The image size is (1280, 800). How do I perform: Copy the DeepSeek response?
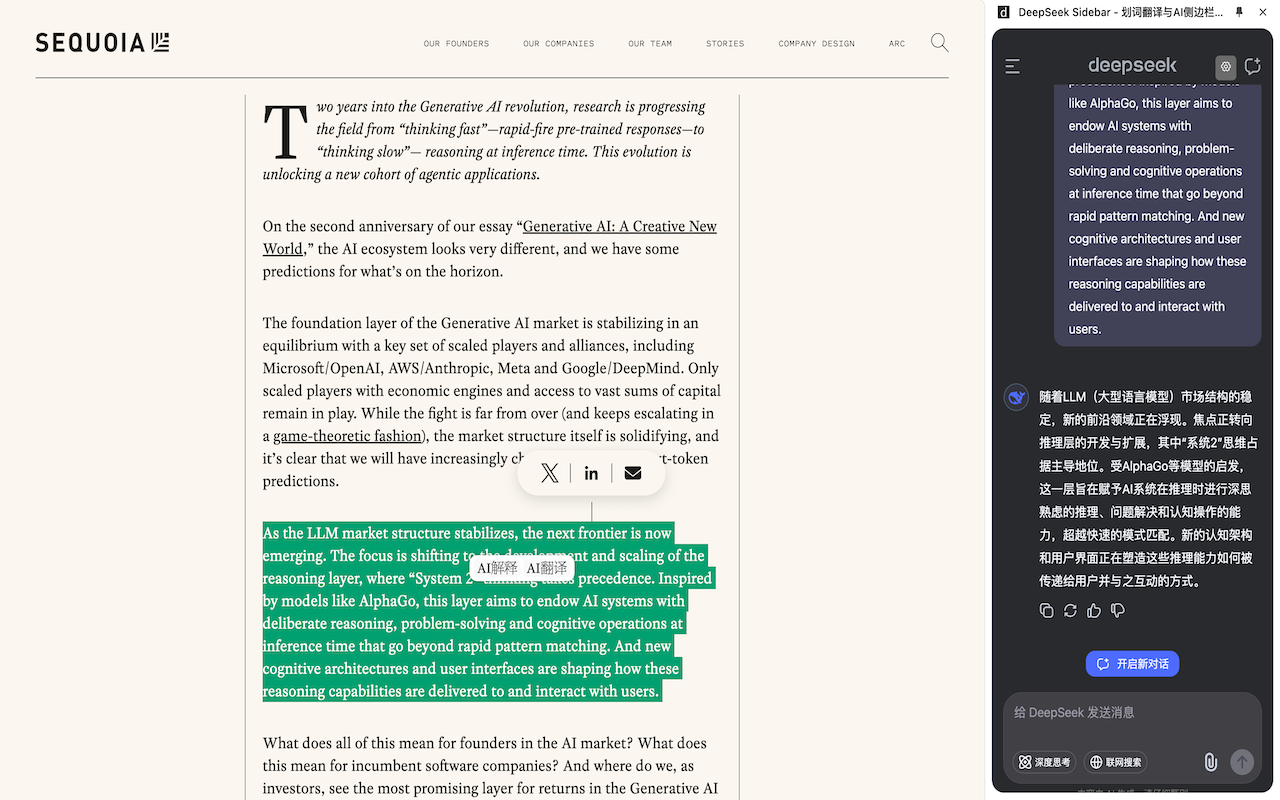1046,610
